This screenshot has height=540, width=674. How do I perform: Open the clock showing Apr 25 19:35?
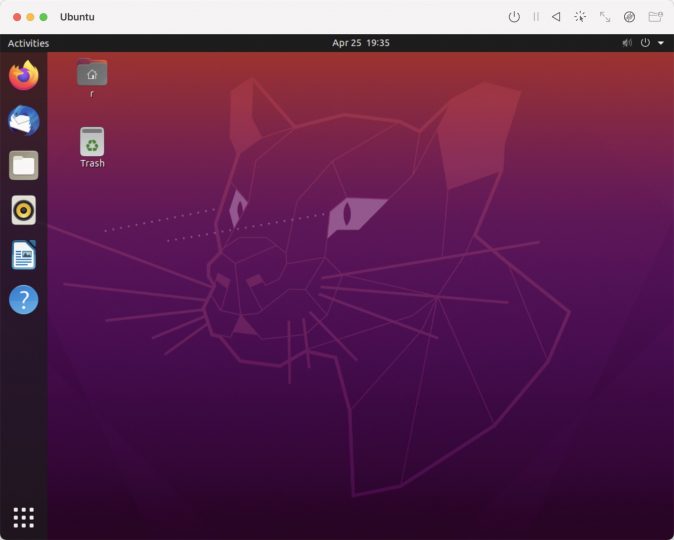click(x=361, y=43)
